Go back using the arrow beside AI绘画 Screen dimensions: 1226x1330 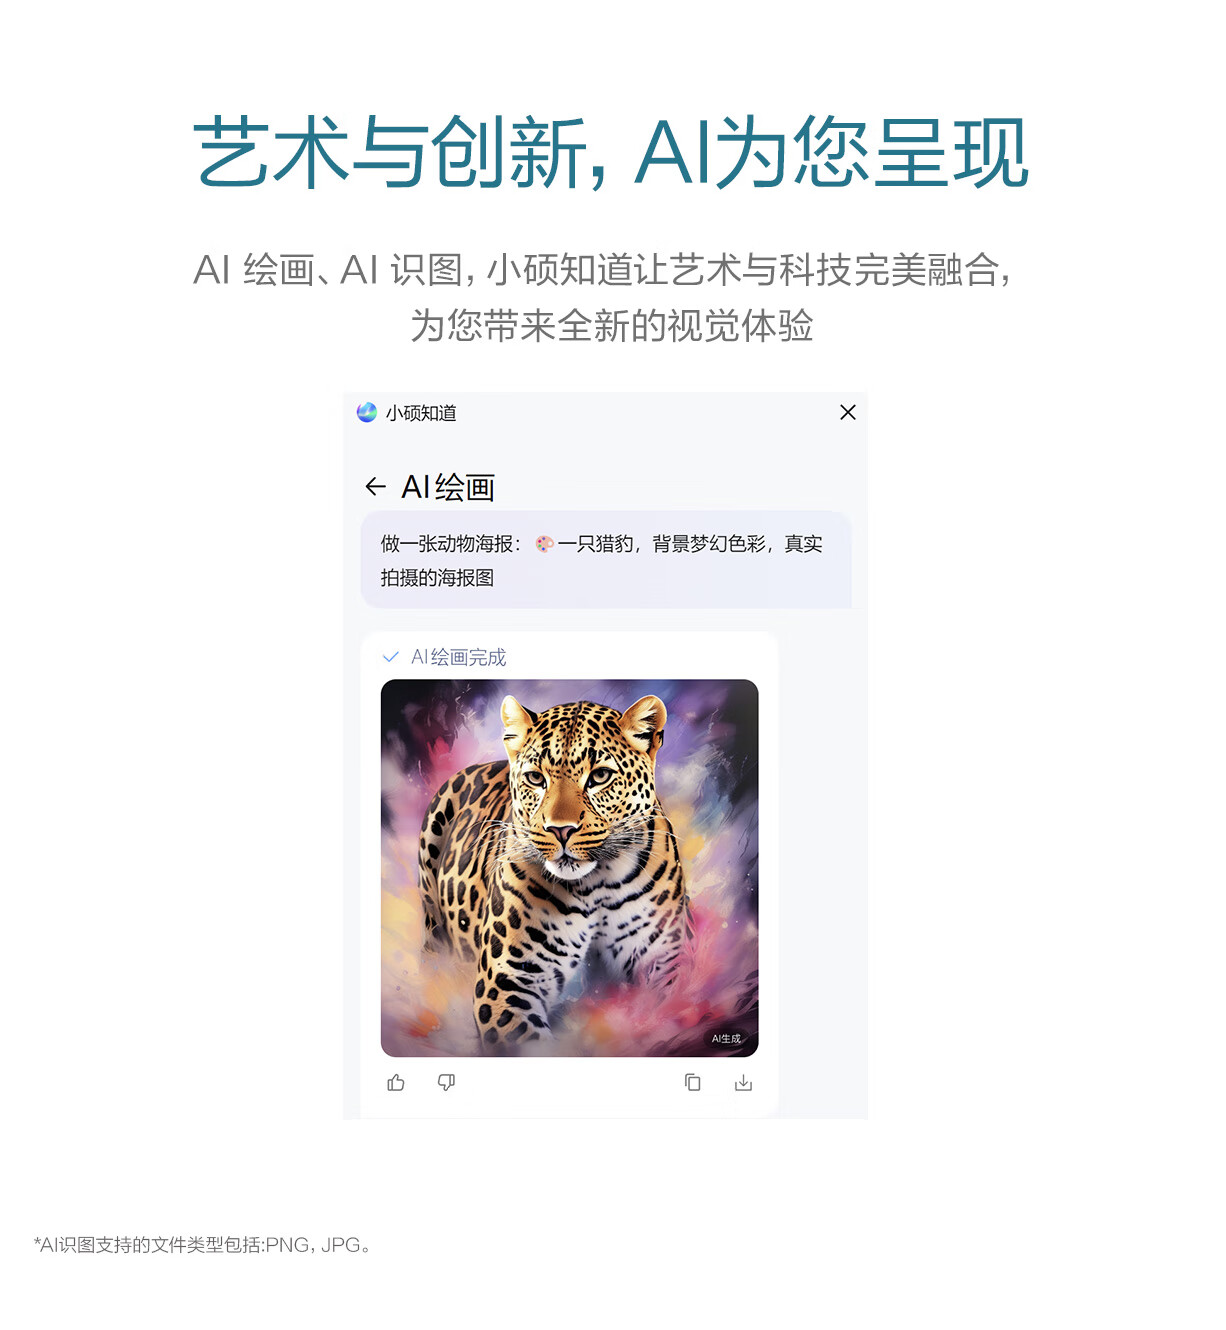(x=375, y=487)
